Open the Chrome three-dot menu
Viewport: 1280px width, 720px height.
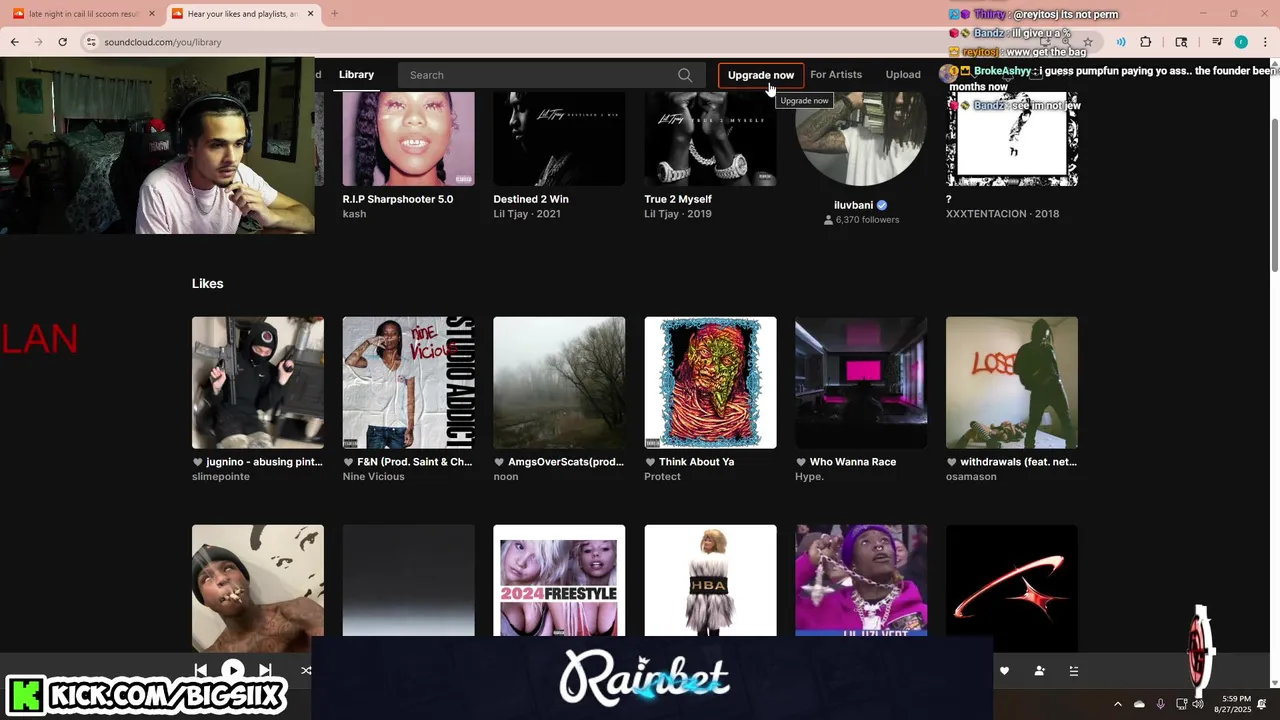click(1265, 42)
